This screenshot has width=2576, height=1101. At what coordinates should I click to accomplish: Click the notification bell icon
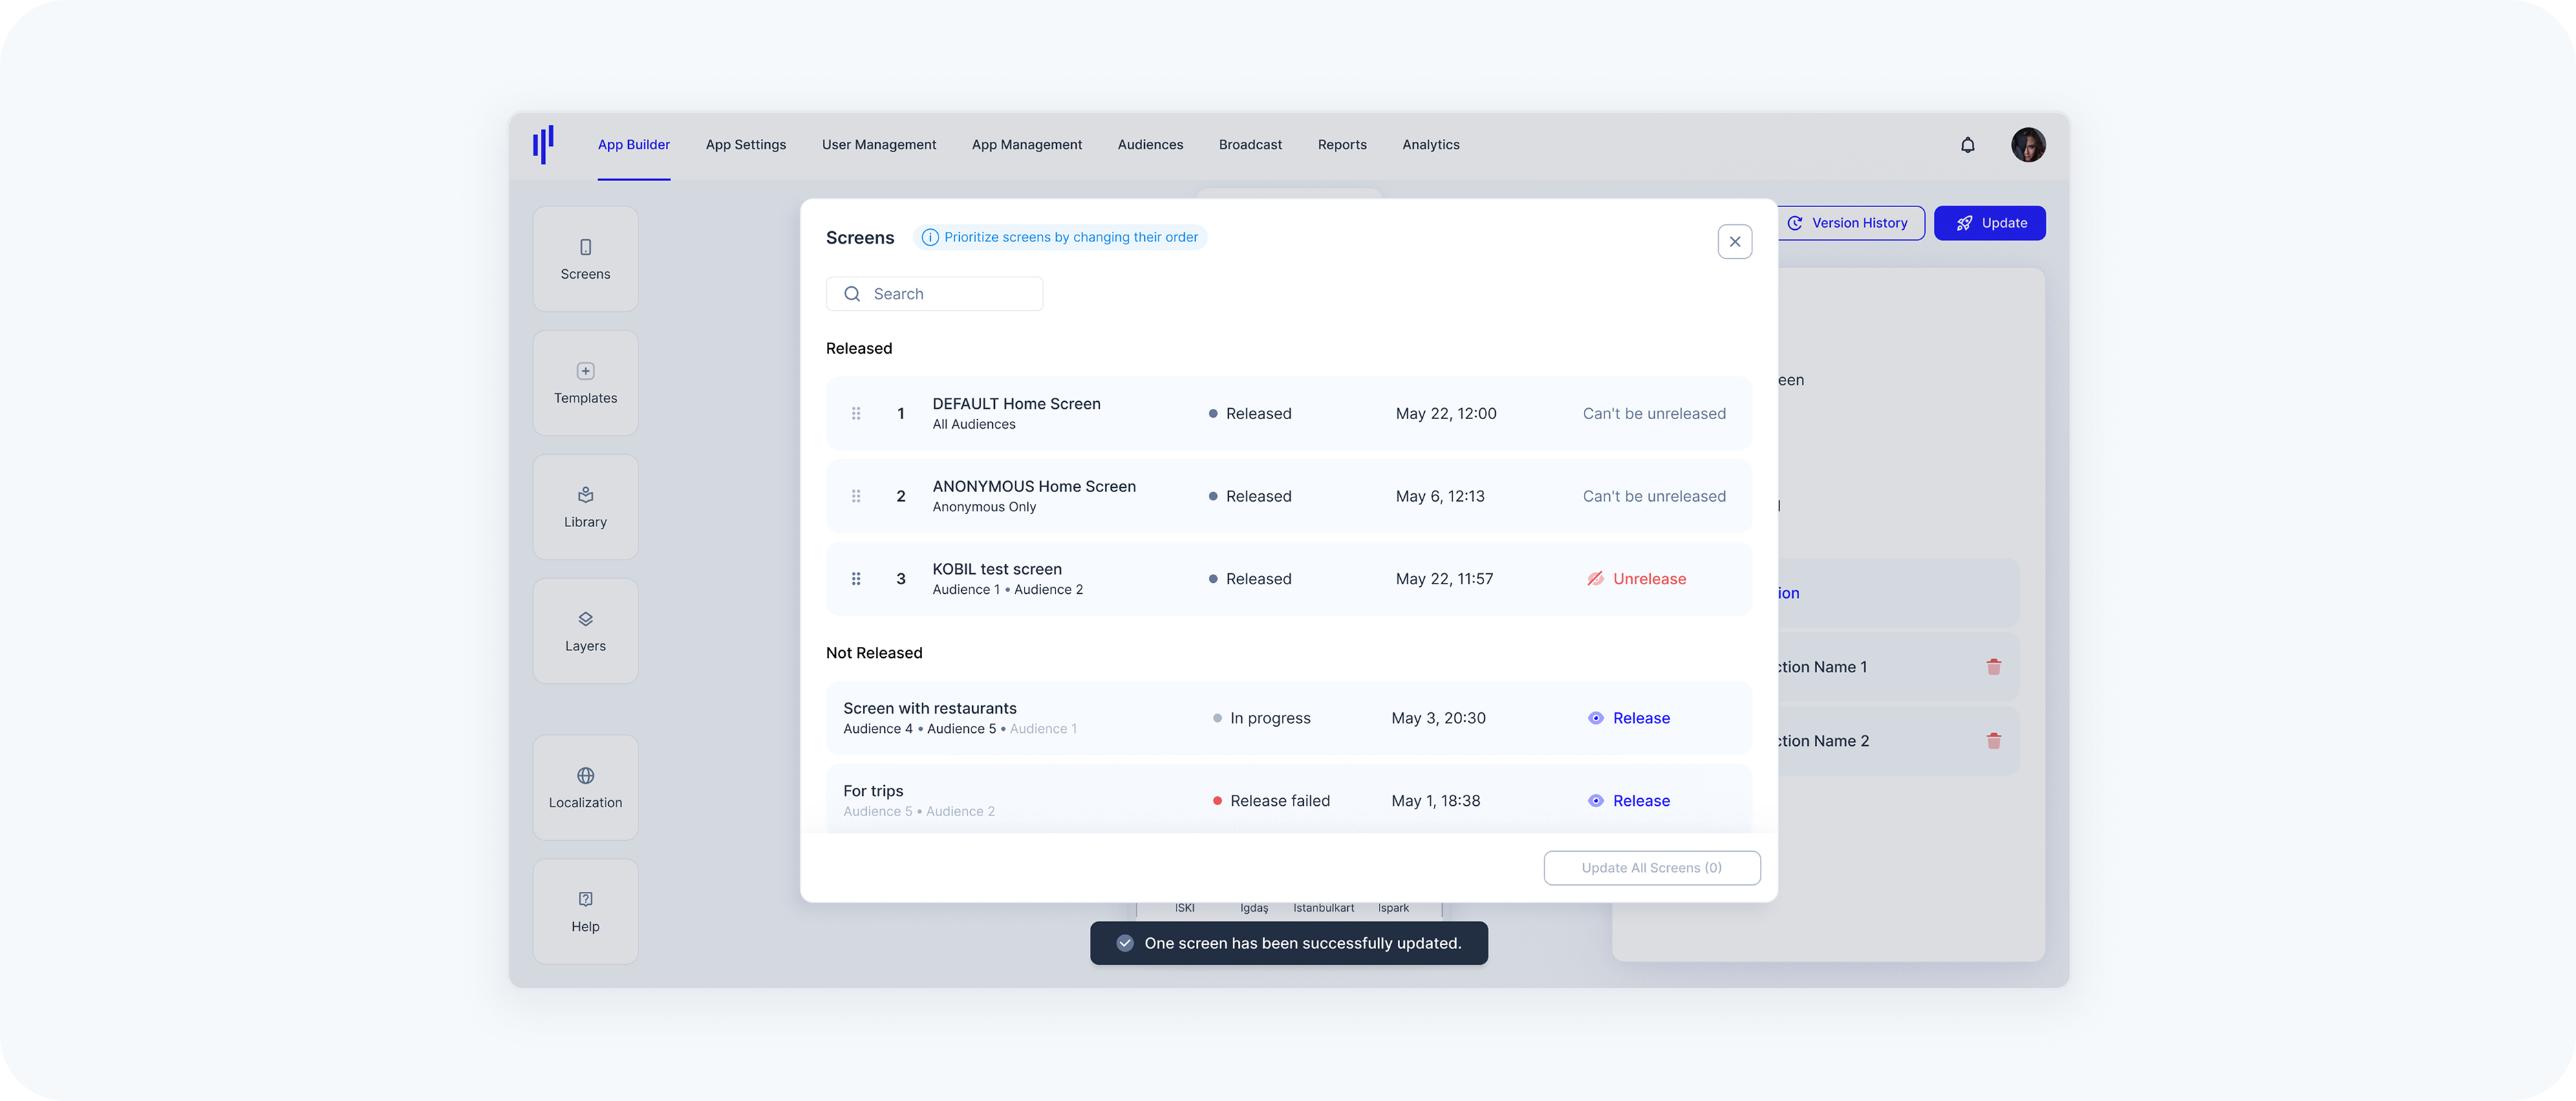1967,145
